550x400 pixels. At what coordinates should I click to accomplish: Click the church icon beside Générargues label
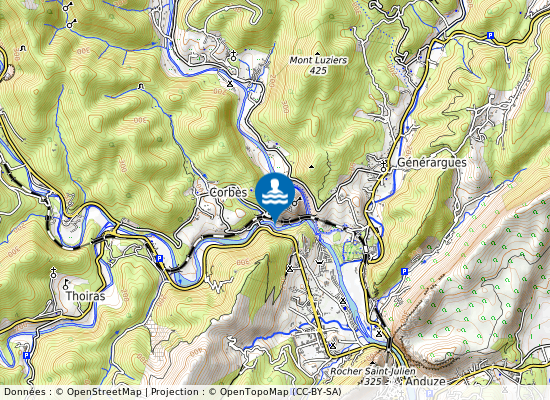tap(384, 166)
